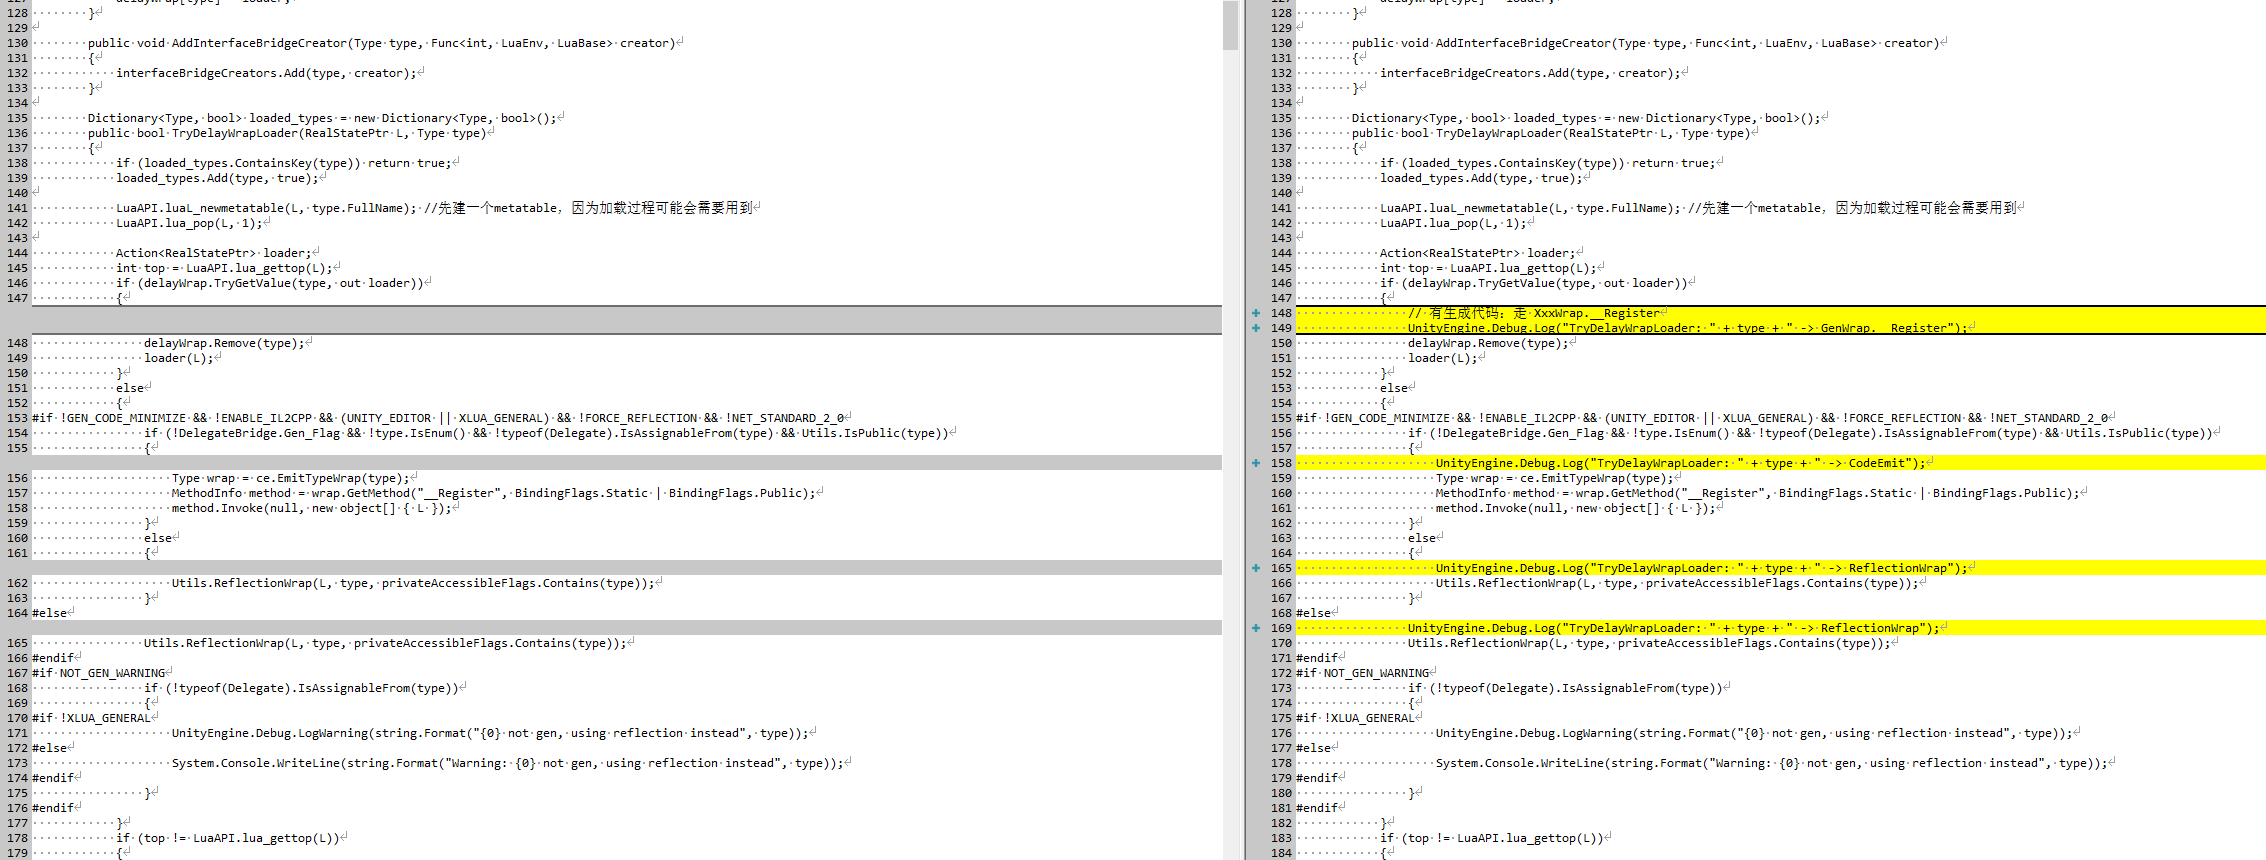The width and height of the screenshot is (2266, 860).
Task: Click 'if (loaded_types.ContainsKey(type)) return true;' in left pane
Action: click(x=284, y=163)
